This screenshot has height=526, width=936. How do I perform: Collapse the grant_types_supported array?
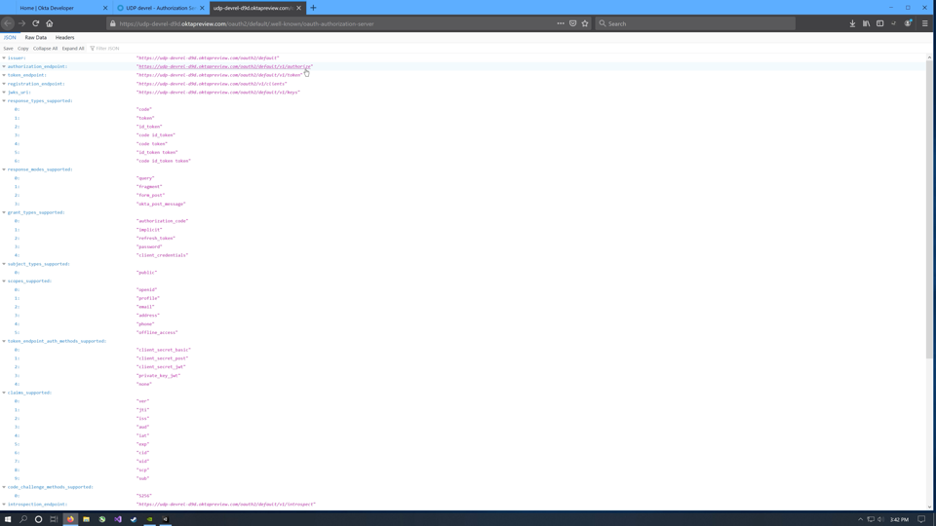[4, 212]
